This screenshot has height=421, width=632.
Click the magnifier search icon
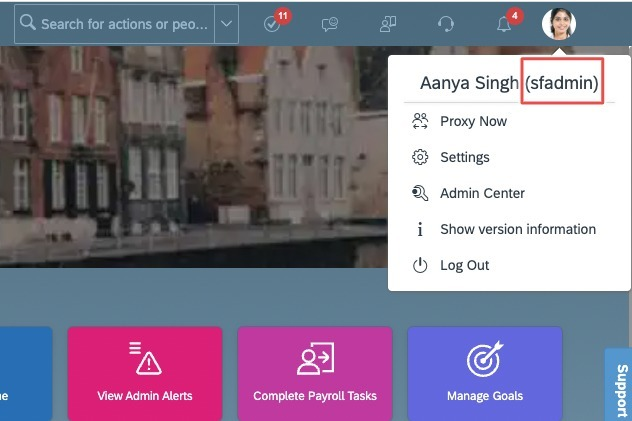coord(28,23)
